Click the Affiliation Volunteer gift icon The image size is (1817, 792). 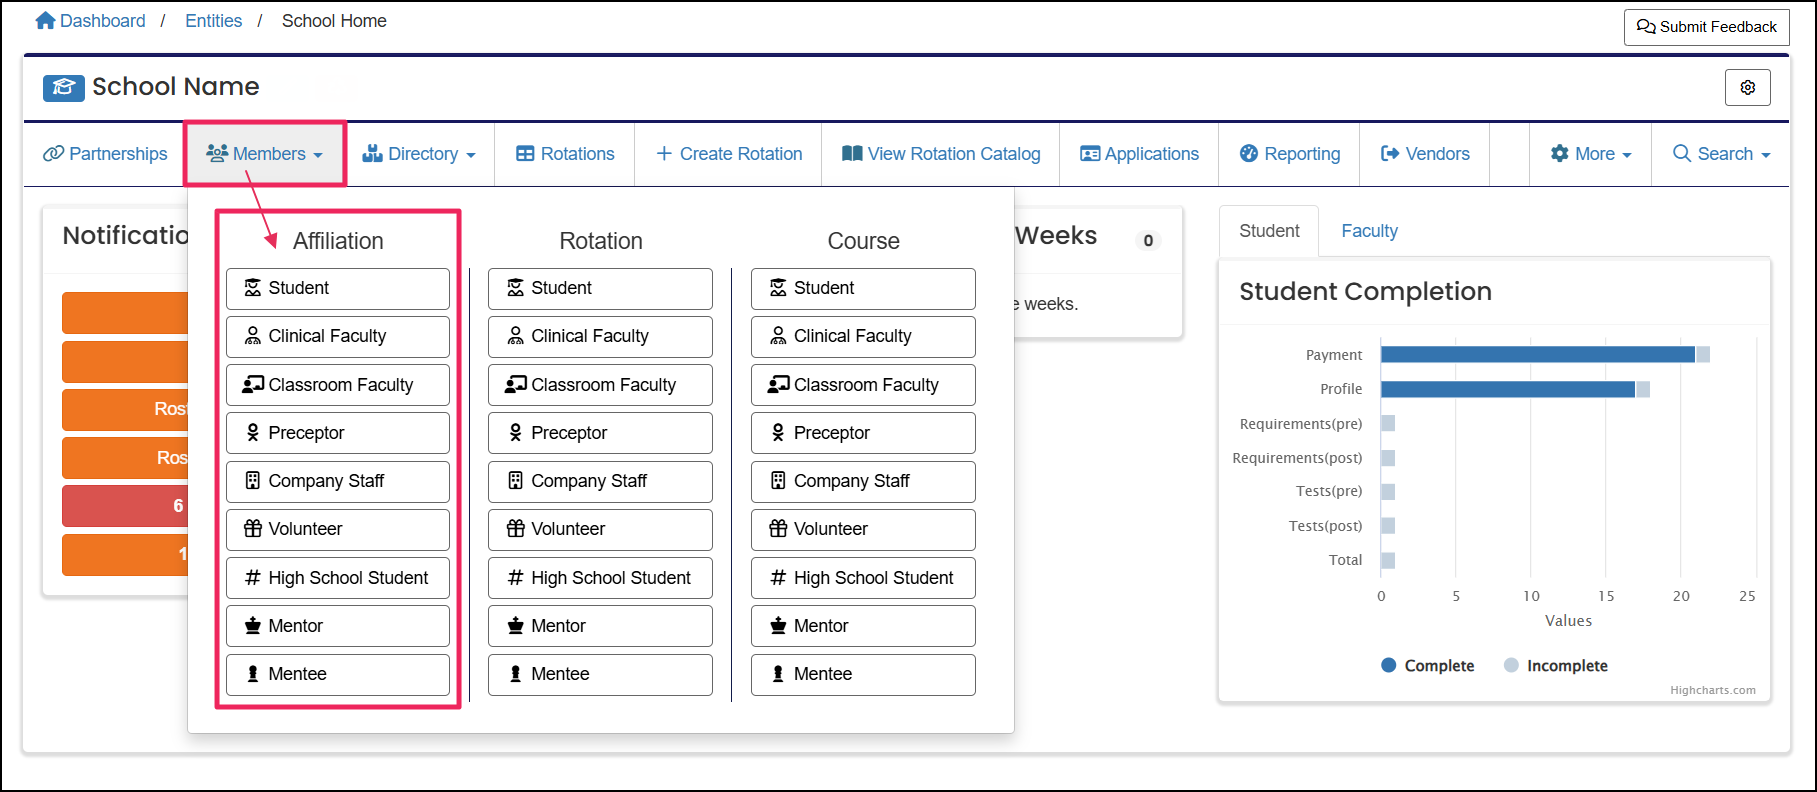[253, 529]
